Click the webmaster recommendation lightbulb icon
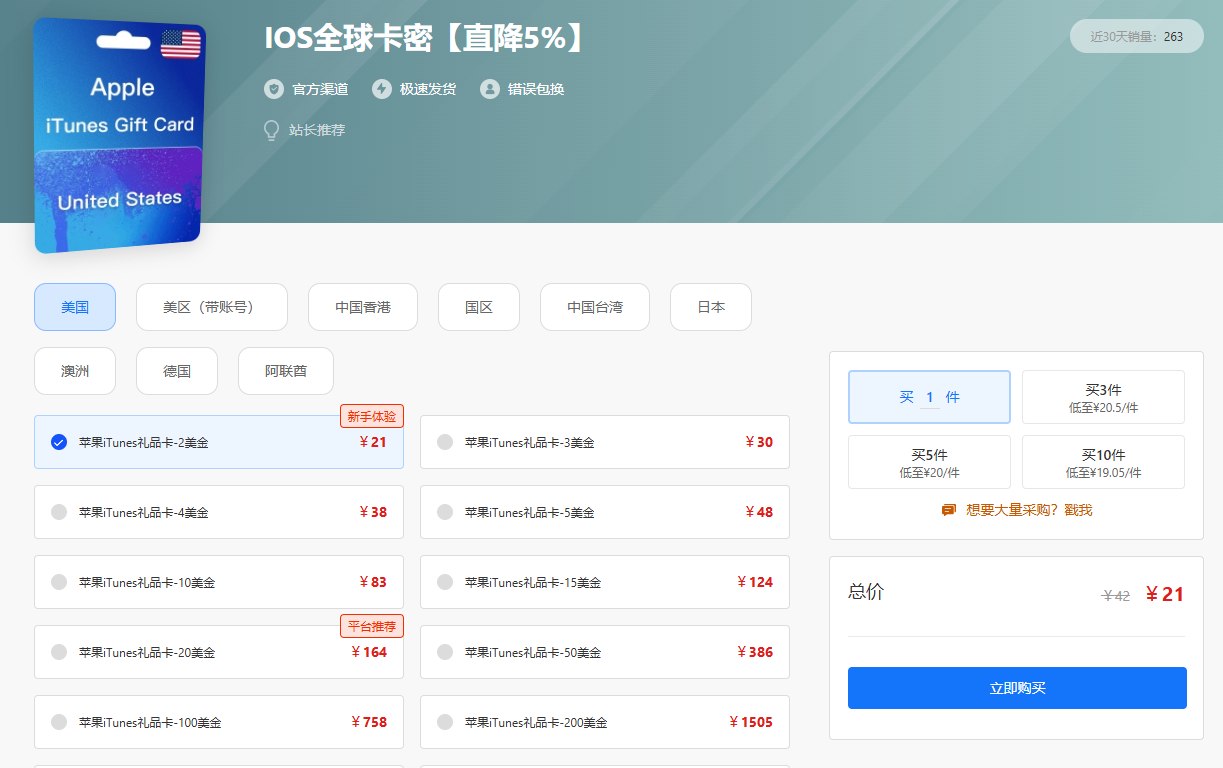1223x768 pixels. (271, 130)
